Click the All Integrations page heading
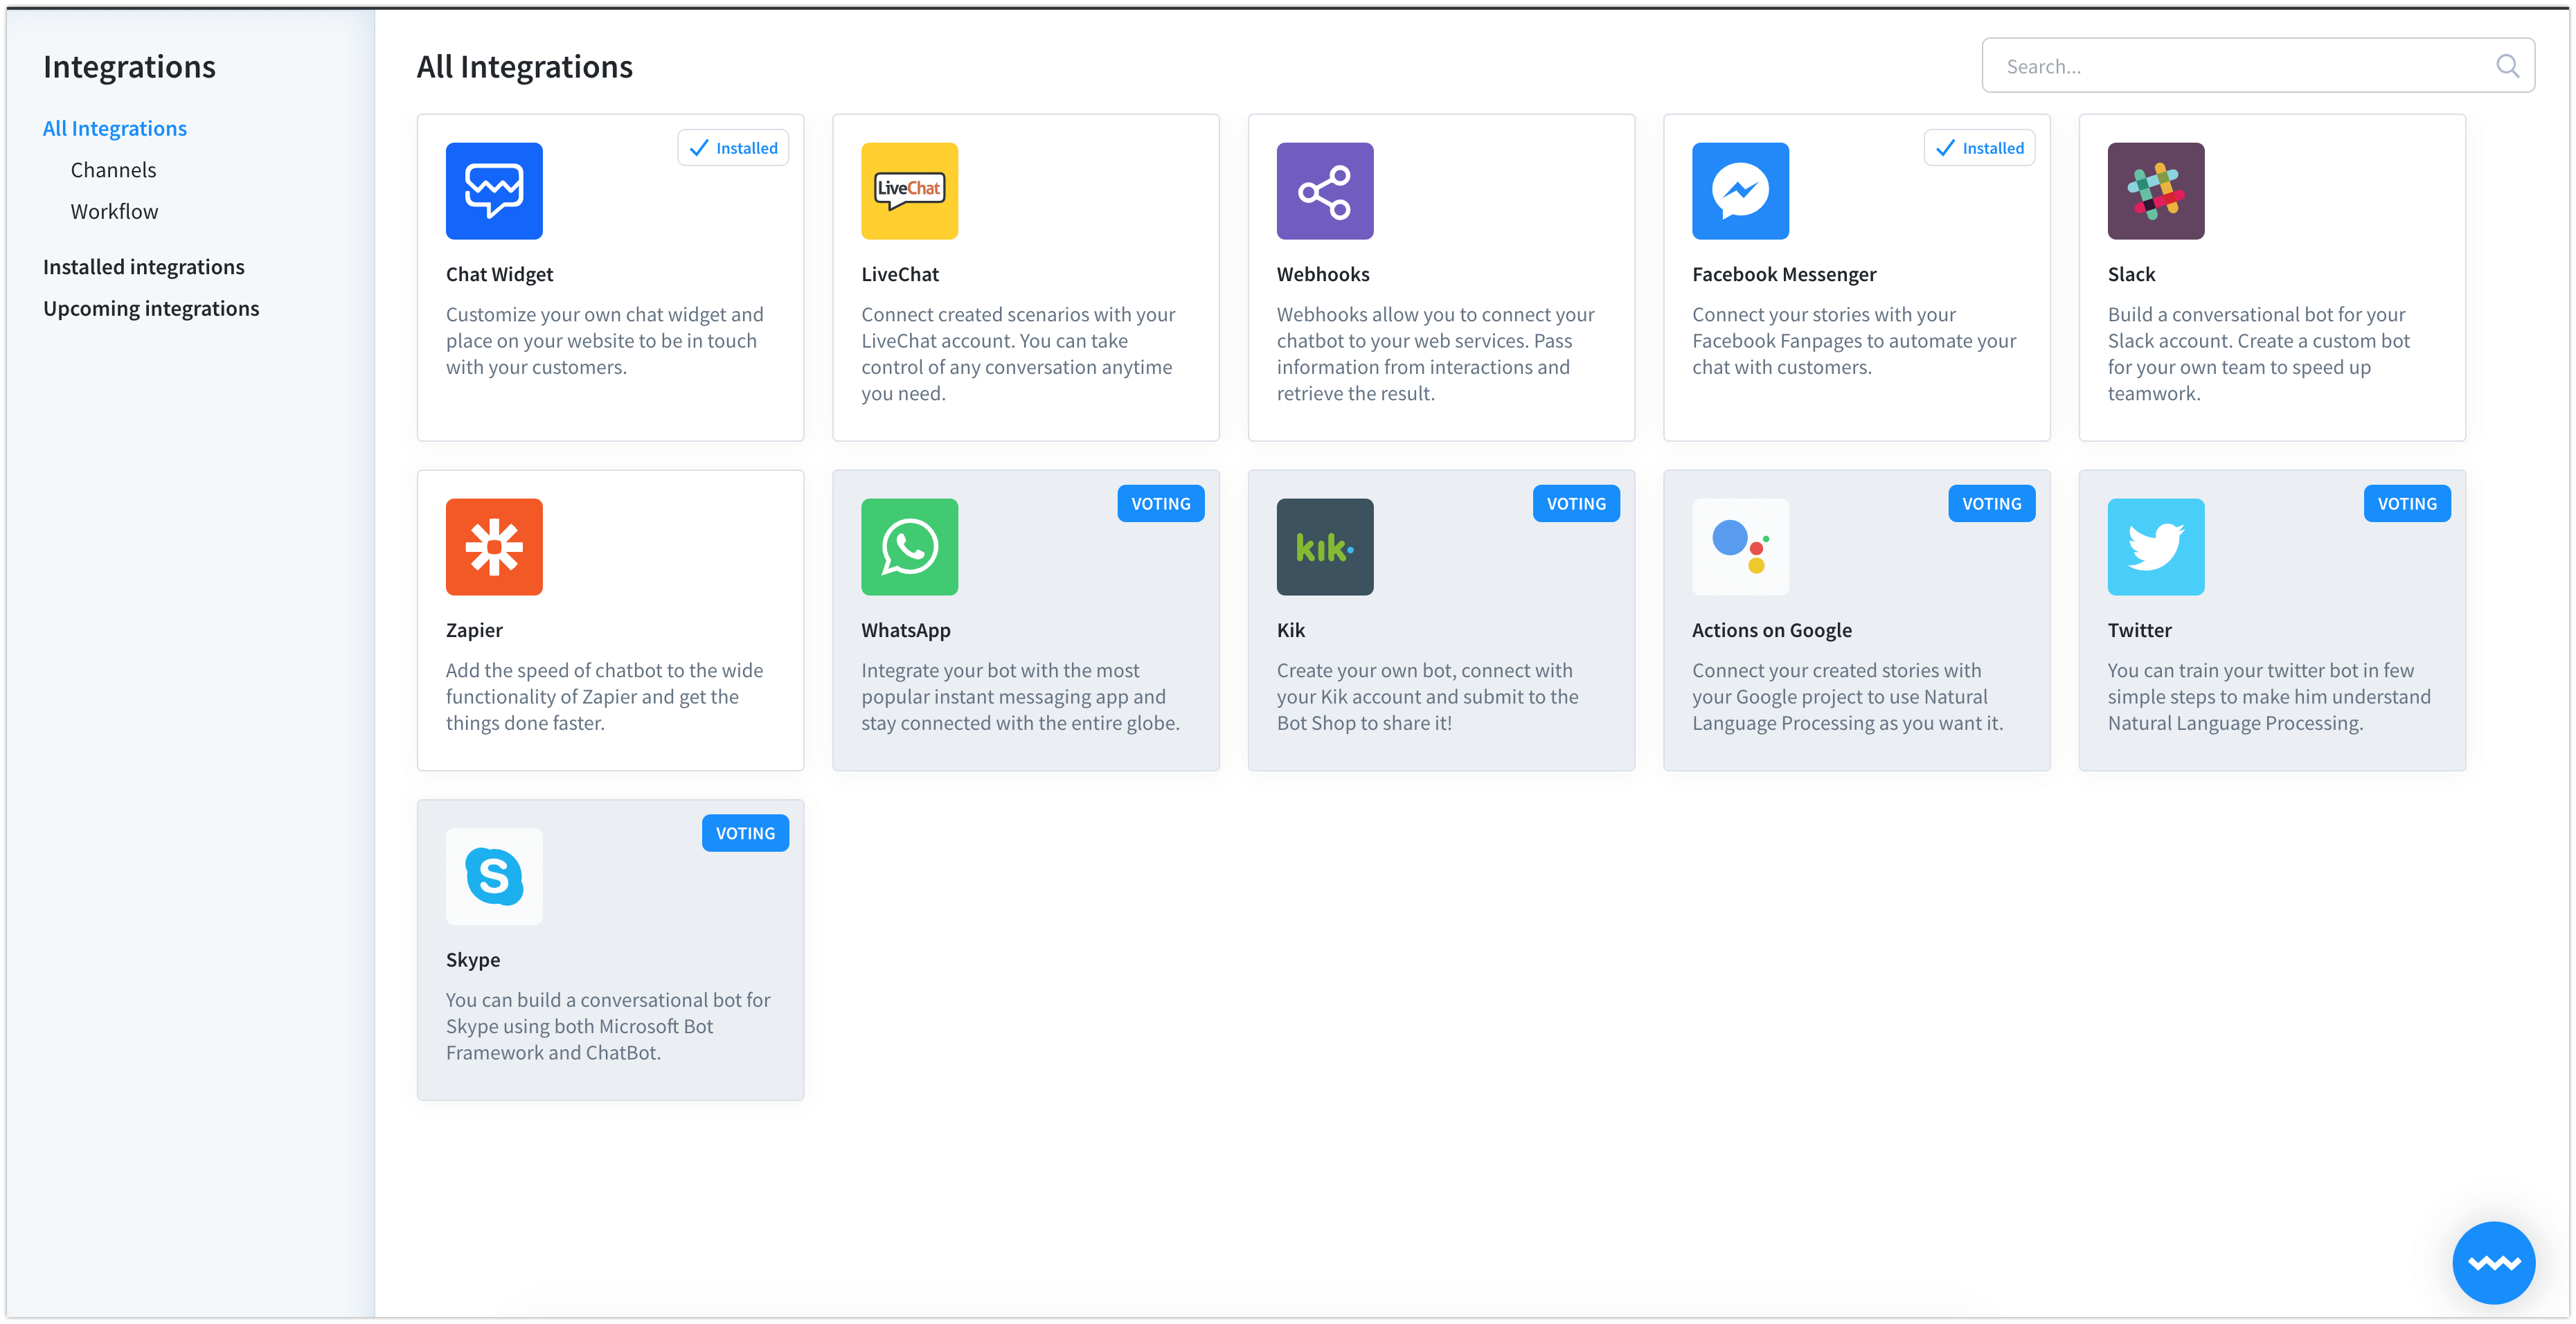The image size is (2576, 1324). point(525,66)
